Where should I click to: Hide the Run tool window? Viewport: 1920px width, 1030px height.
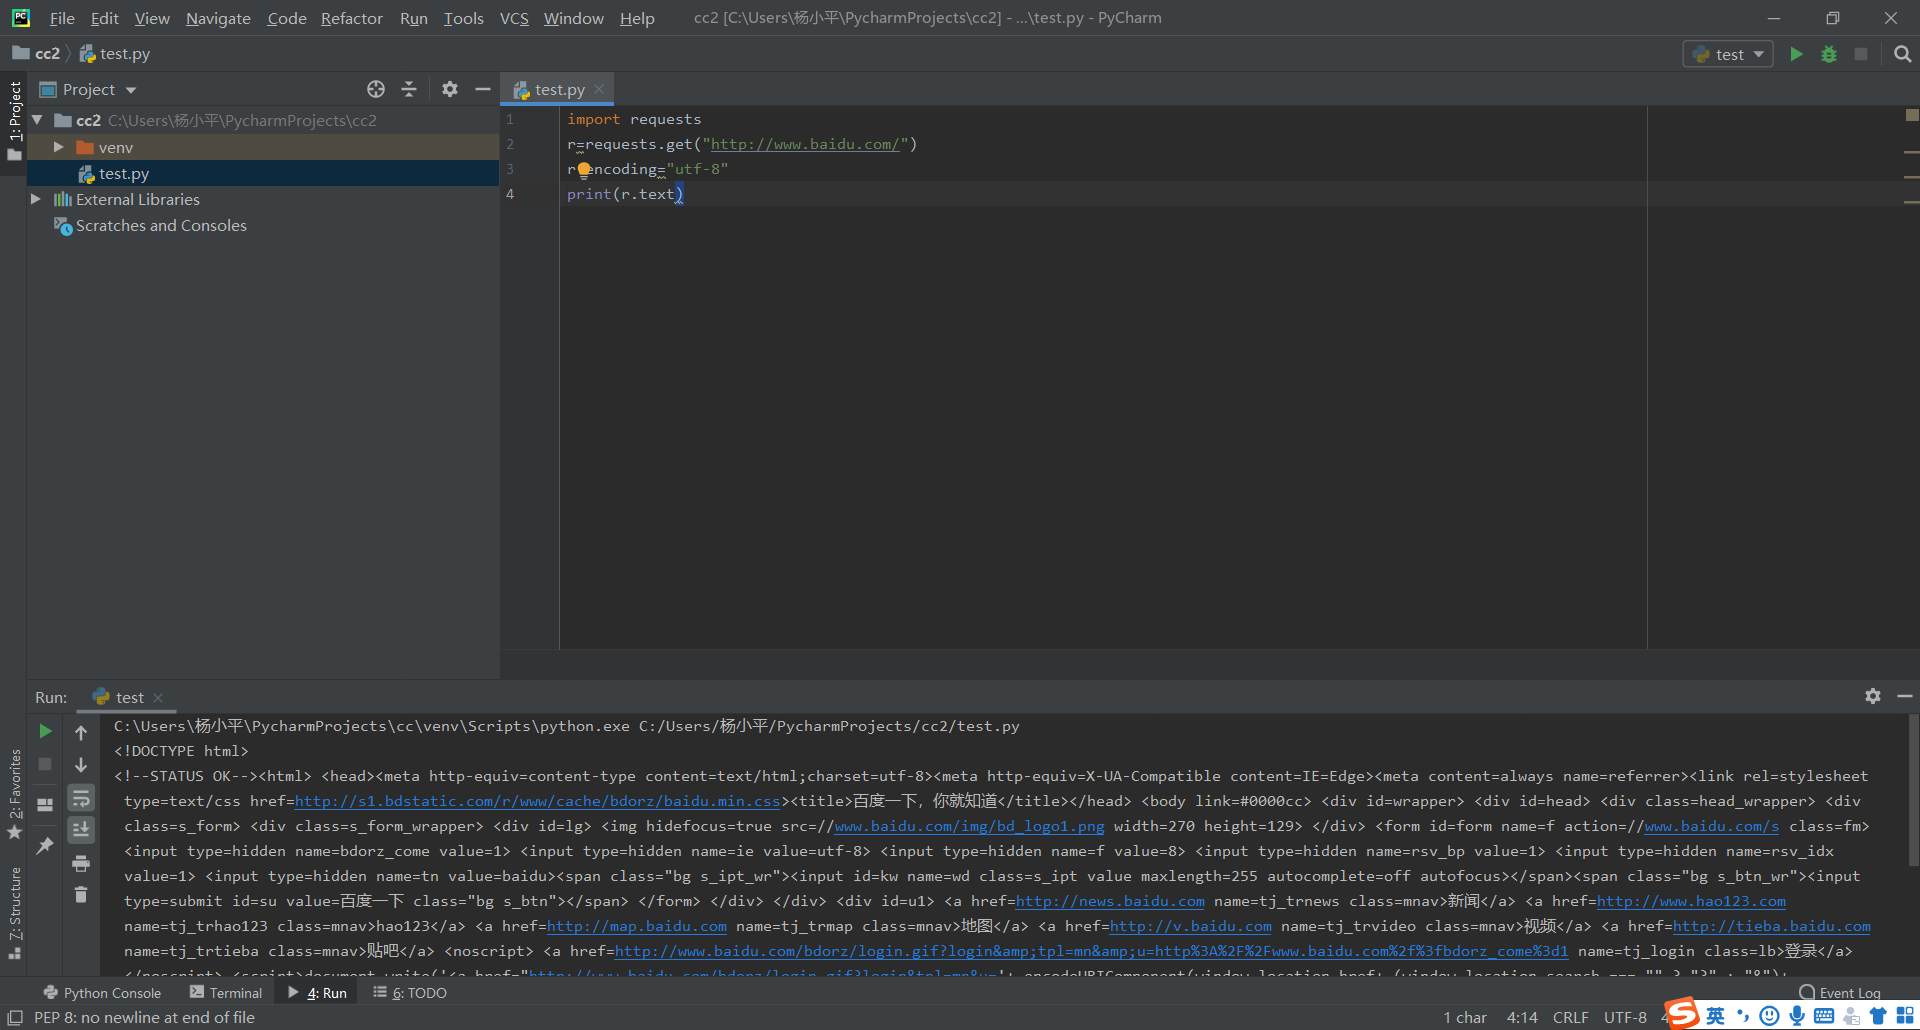coord(1905,696)
